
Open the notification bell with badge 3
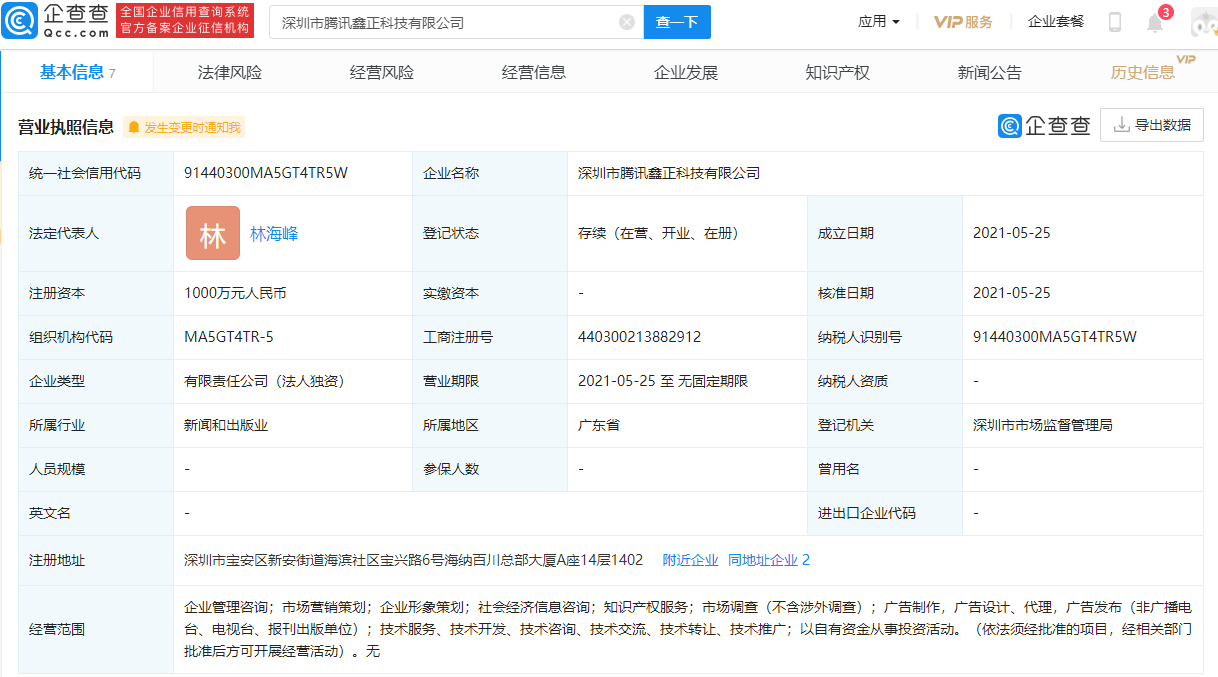[1155, 22]
